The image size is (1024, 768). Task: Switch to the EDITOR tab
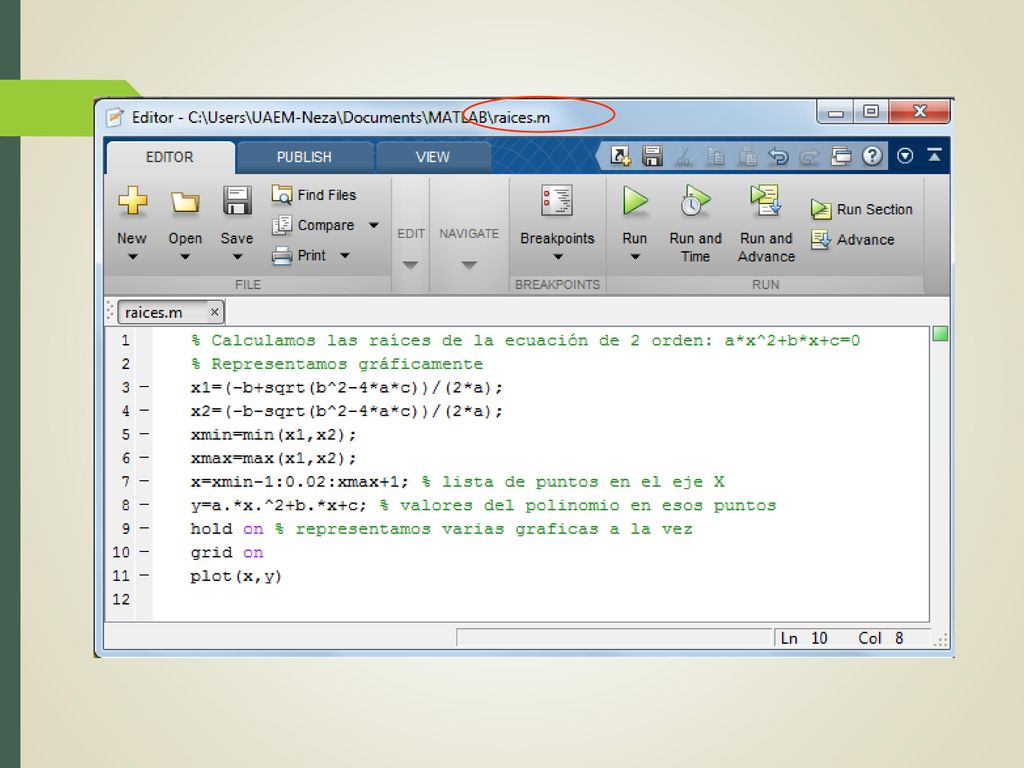point(170,157)
